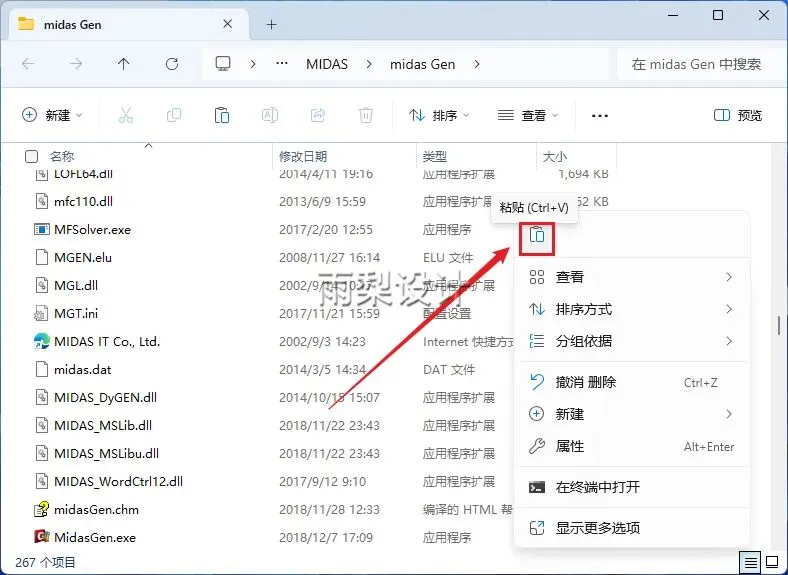This screenshot has height=575, width=788.
Task: Go back with the left arrow
Action: point(29,64)
